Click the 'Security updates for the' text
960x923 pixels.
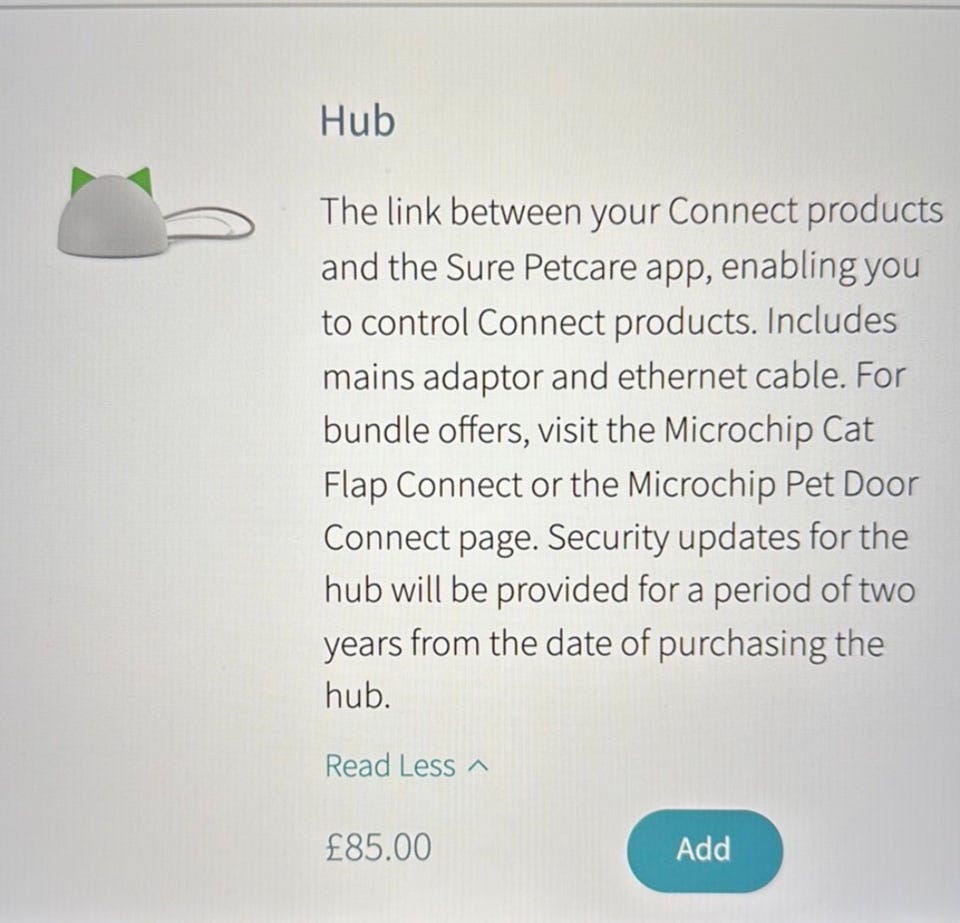point(727,538)
